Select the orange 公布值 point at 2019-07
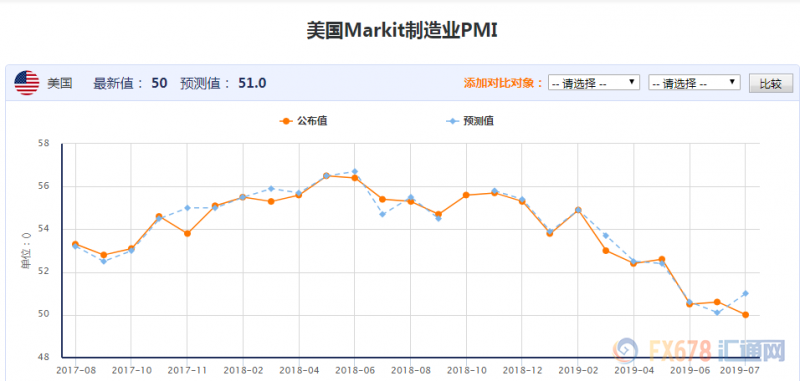Viewport: 800px width, 381px height. [745, 315]
